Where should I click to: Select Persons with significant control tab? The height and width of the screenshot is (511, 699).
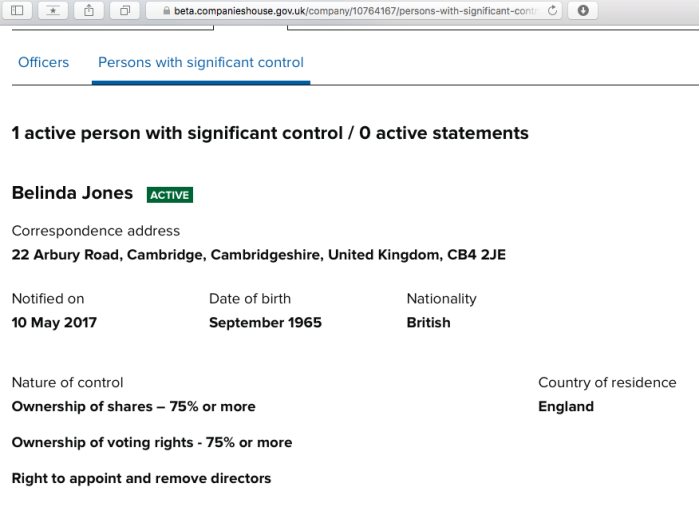(x=201, y=62)
